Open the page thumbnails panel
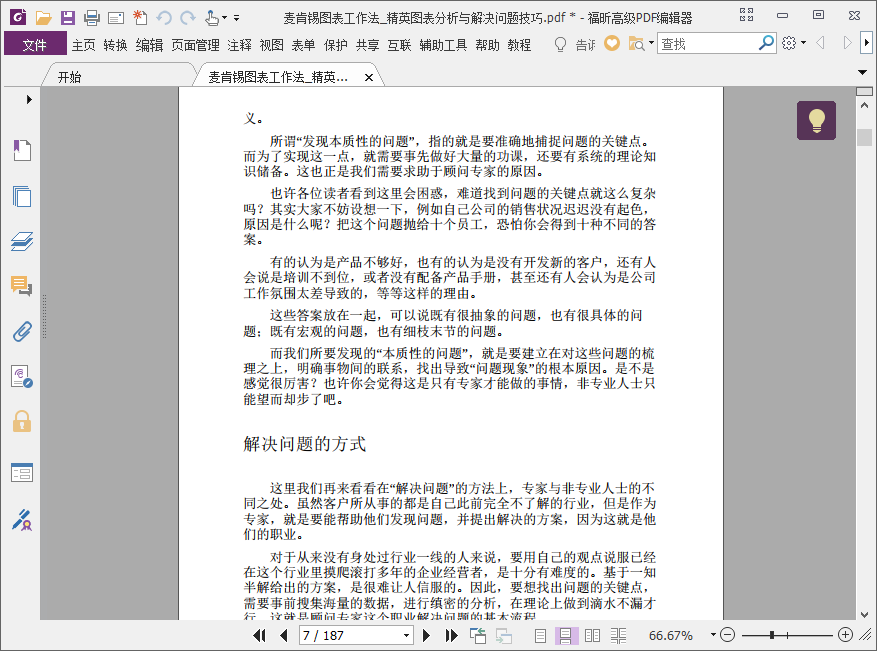The width and height of the screenshot is (877, 651). pos(22,196)
